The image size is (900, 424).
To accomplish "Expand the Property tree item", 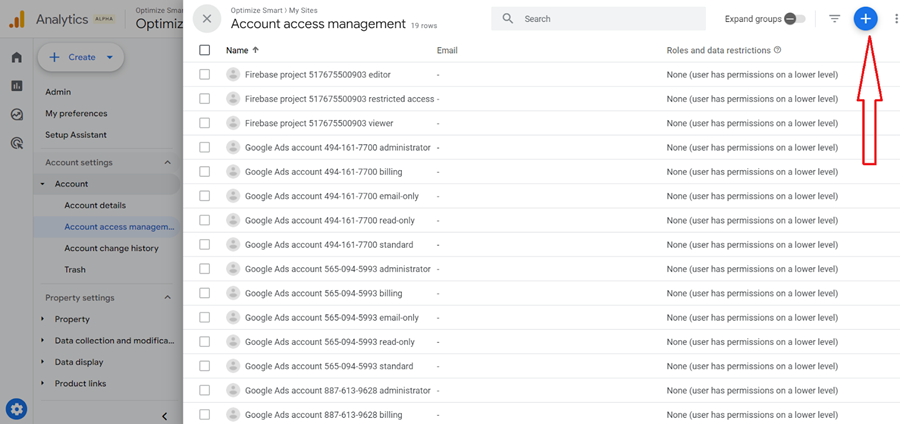I will (x=43, y=319).
